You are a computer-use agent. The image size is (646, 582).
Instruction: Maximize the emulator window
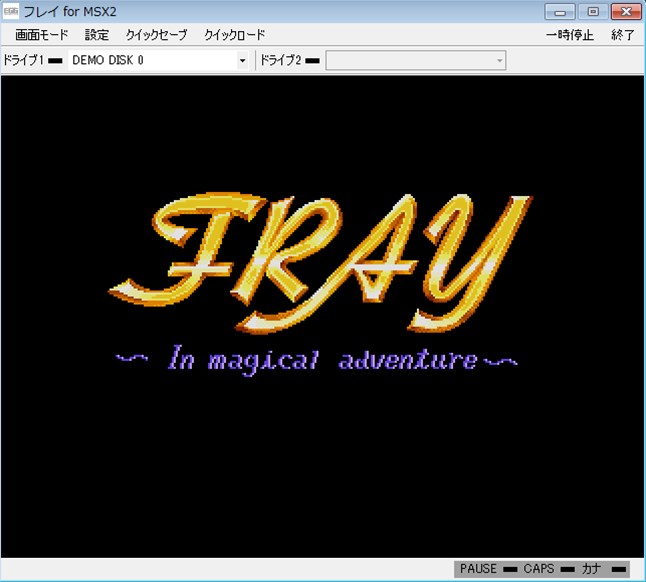(593, 12)
